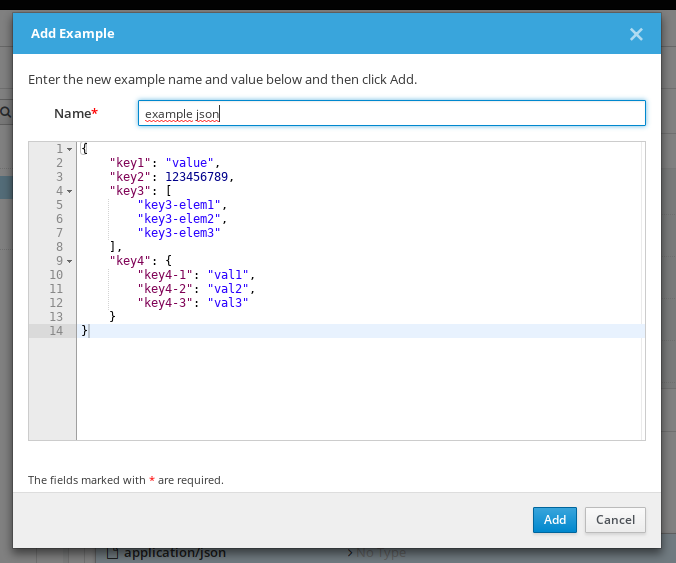Click the application/json entry behind dialog
Viewport: 676px width, 563px height.
coord(175,553)
